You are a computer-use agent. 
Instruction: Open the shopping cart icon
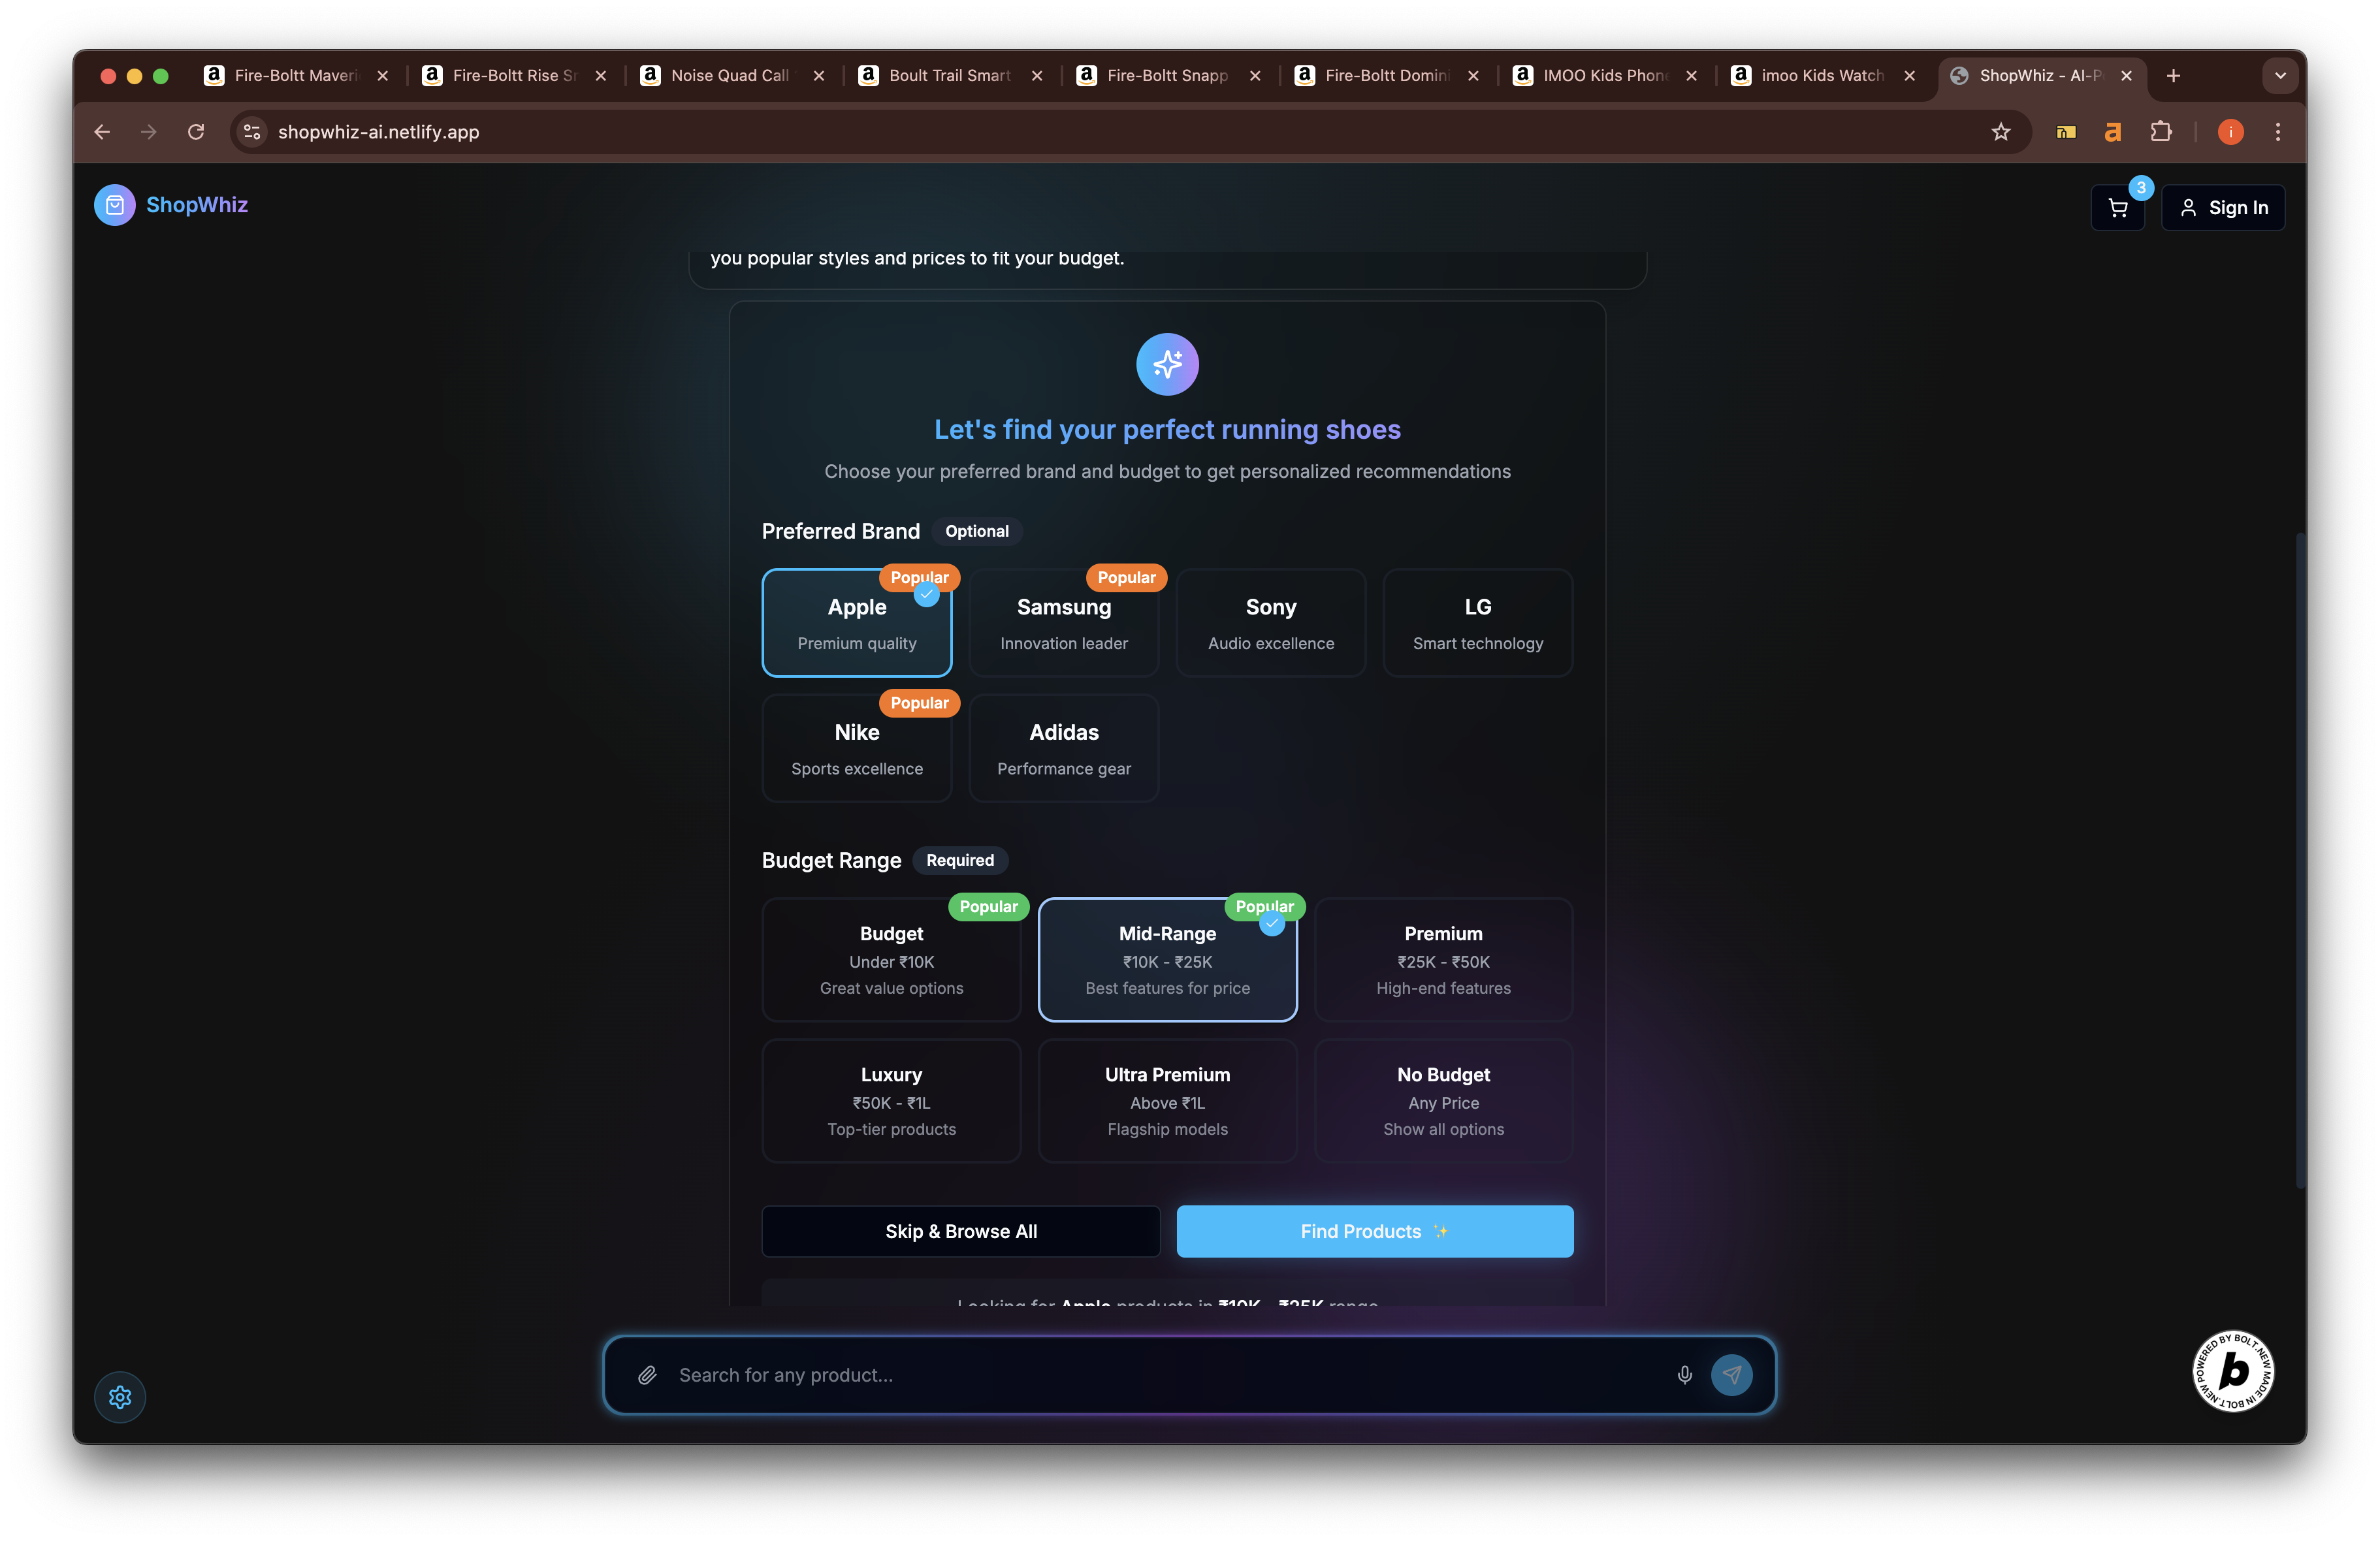click(2117, 208)
